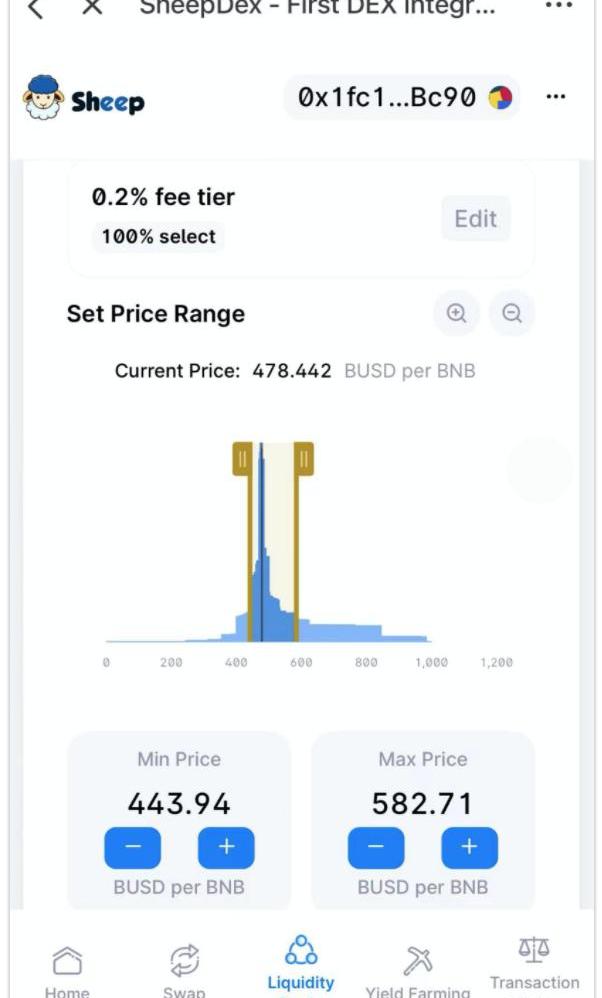Zoom in the price range chart

[457, 314]
